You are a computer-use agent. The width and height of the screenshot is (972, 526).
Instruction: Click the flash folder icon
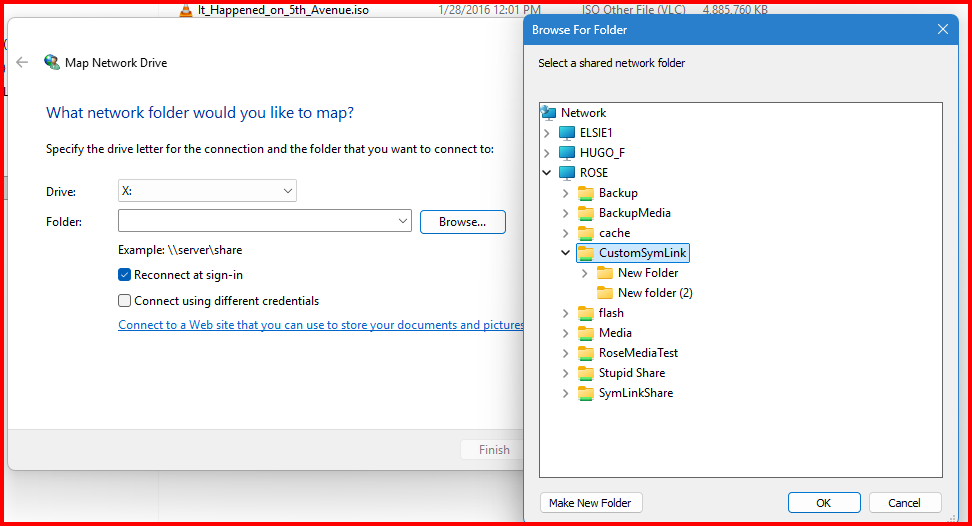(586, 313)
